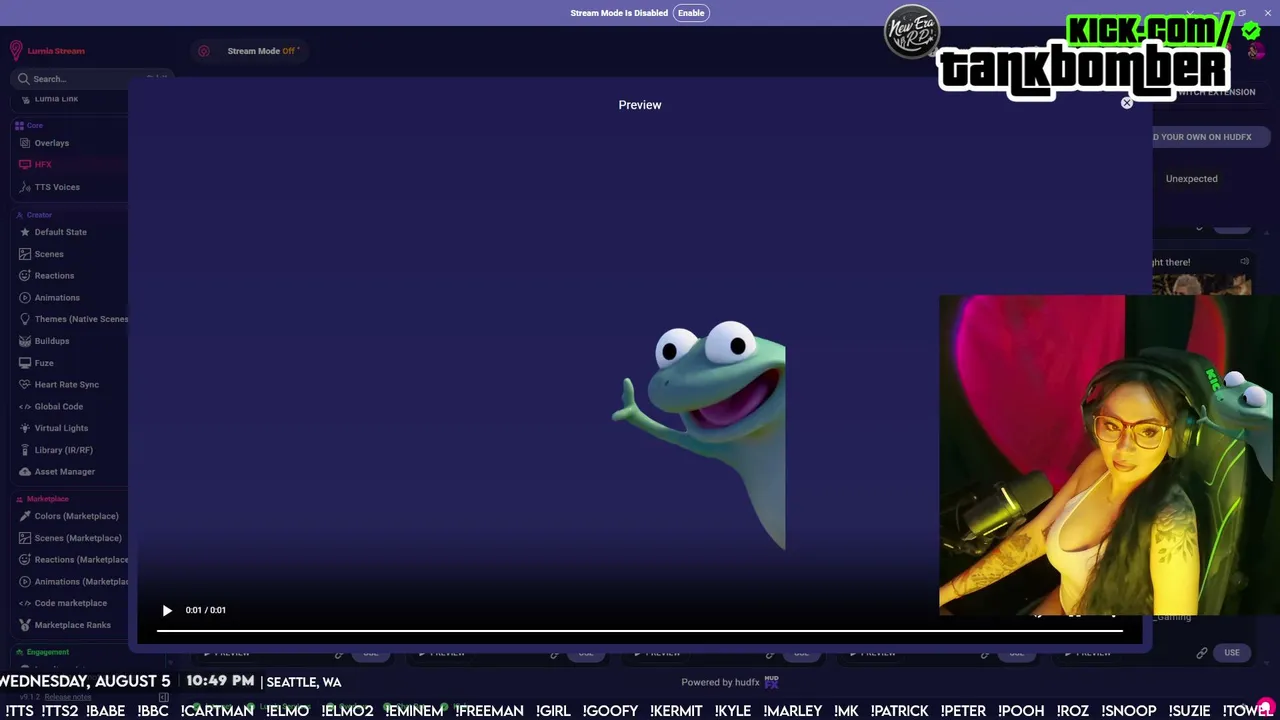Screen dimensions: 1280x720
Task: Open Buildups using its sidebar icon
Action: click(x=26, y=341)
